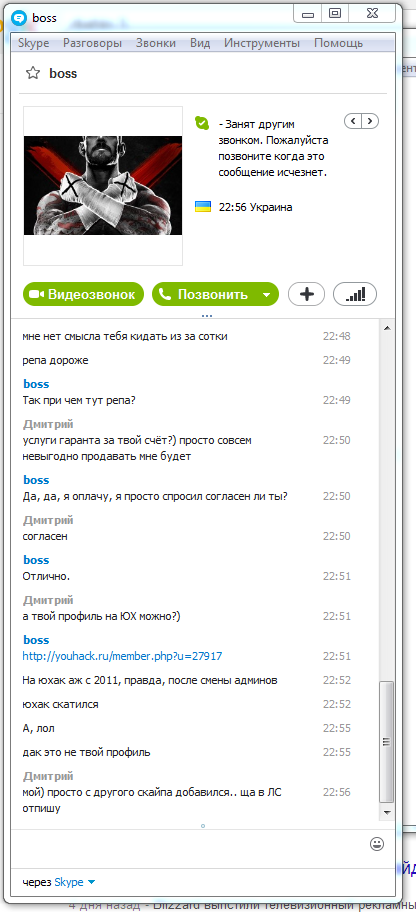Click the chat scrollbar down arrow
The image size is (416, 912).
[386, 810]
